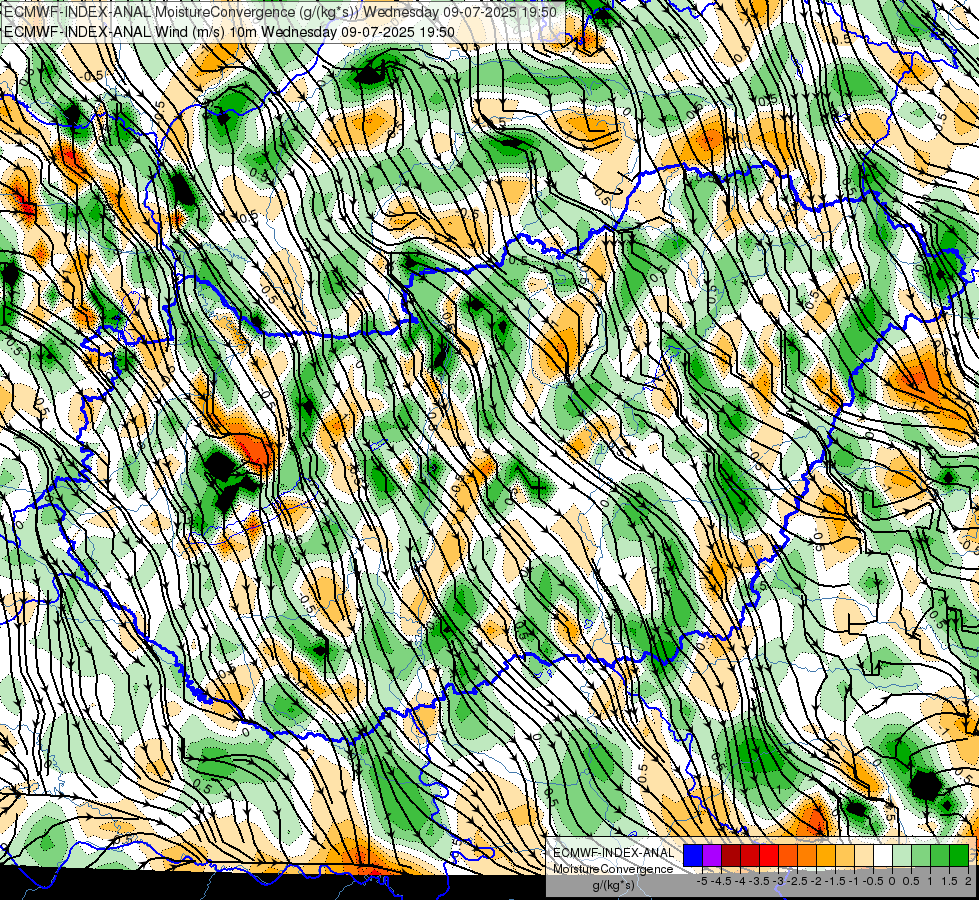
Task: Select the -1.5 tick label on legend
Action: (835, 881)
